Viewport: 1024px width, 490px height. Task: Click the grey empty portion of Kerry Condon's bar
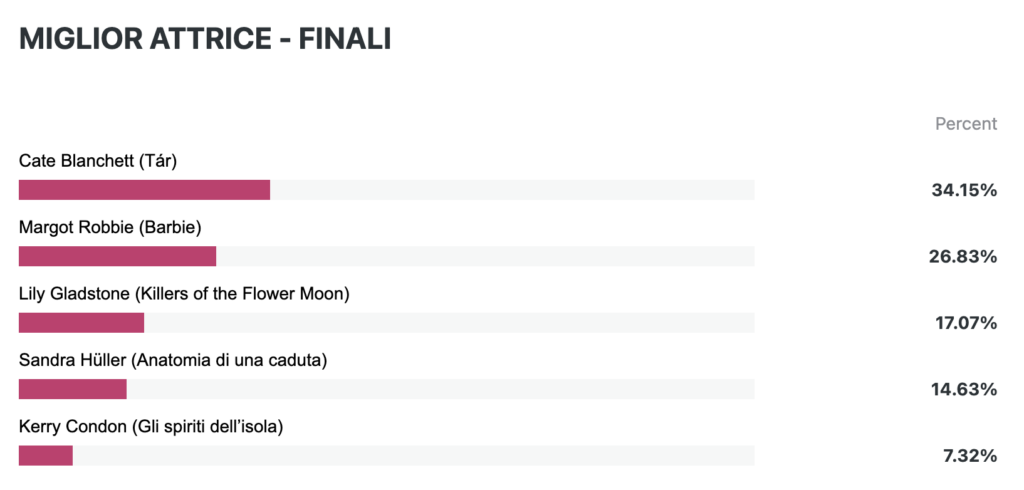(x=413, y=455)
